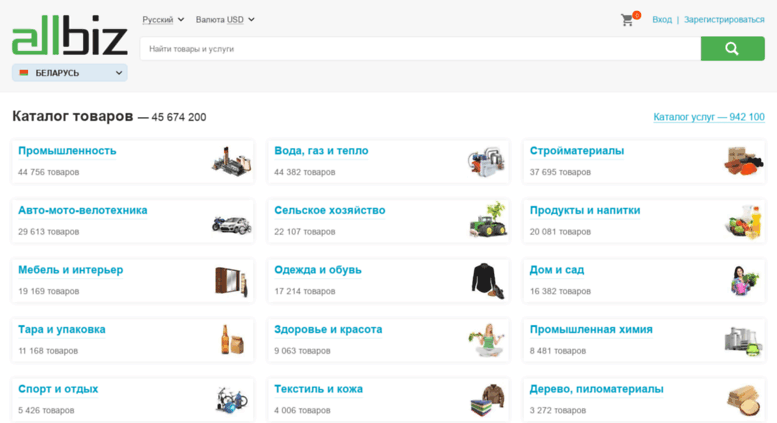Open the Здоровье и красота category
This screenshot has height=423, width=777.
coord(328,329)
